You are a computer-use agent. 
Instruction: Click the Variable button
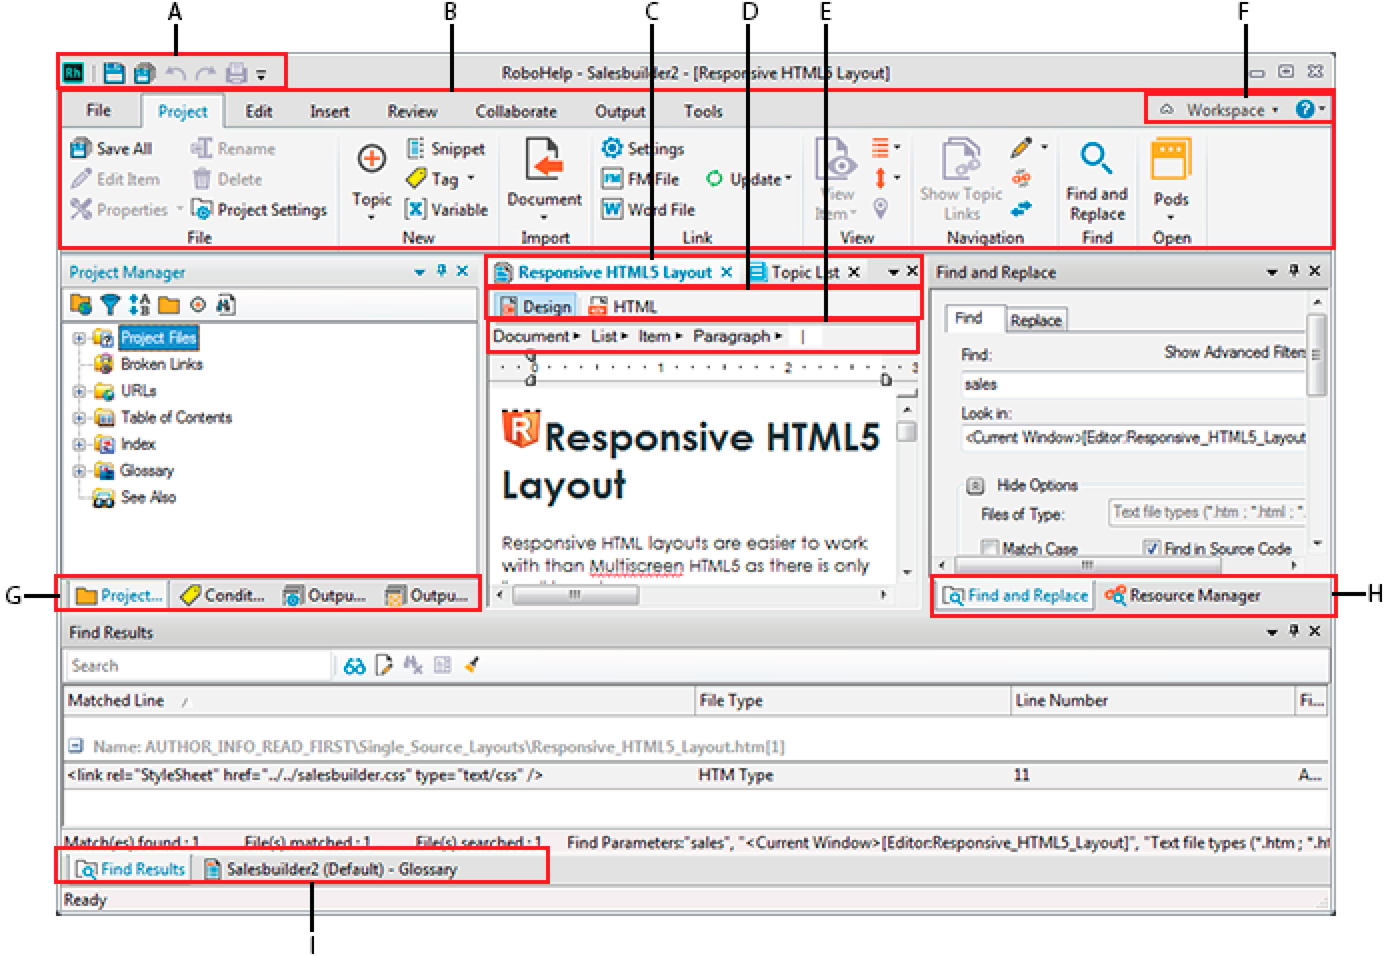click(446, 210)
